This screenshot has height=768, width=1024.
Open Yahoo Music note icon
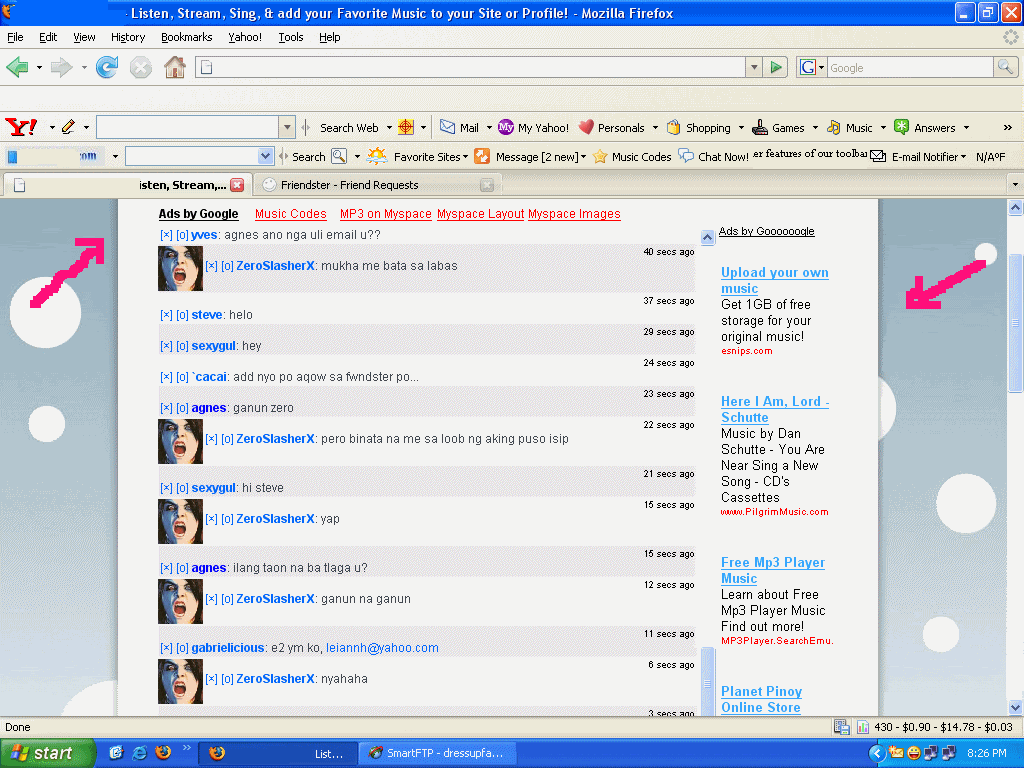[834, 127]
